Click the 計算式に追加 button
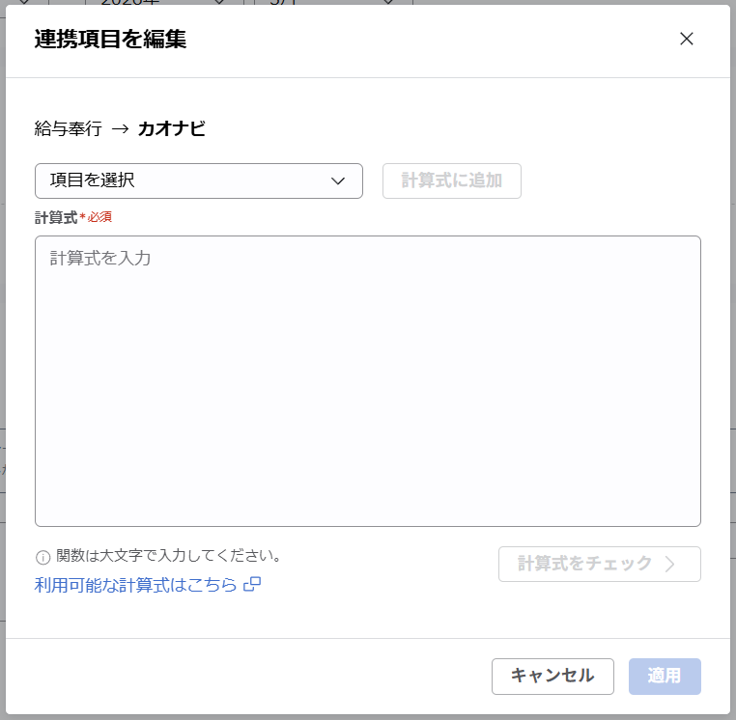The width and height of the screenshot is (736, 720). 452,181
